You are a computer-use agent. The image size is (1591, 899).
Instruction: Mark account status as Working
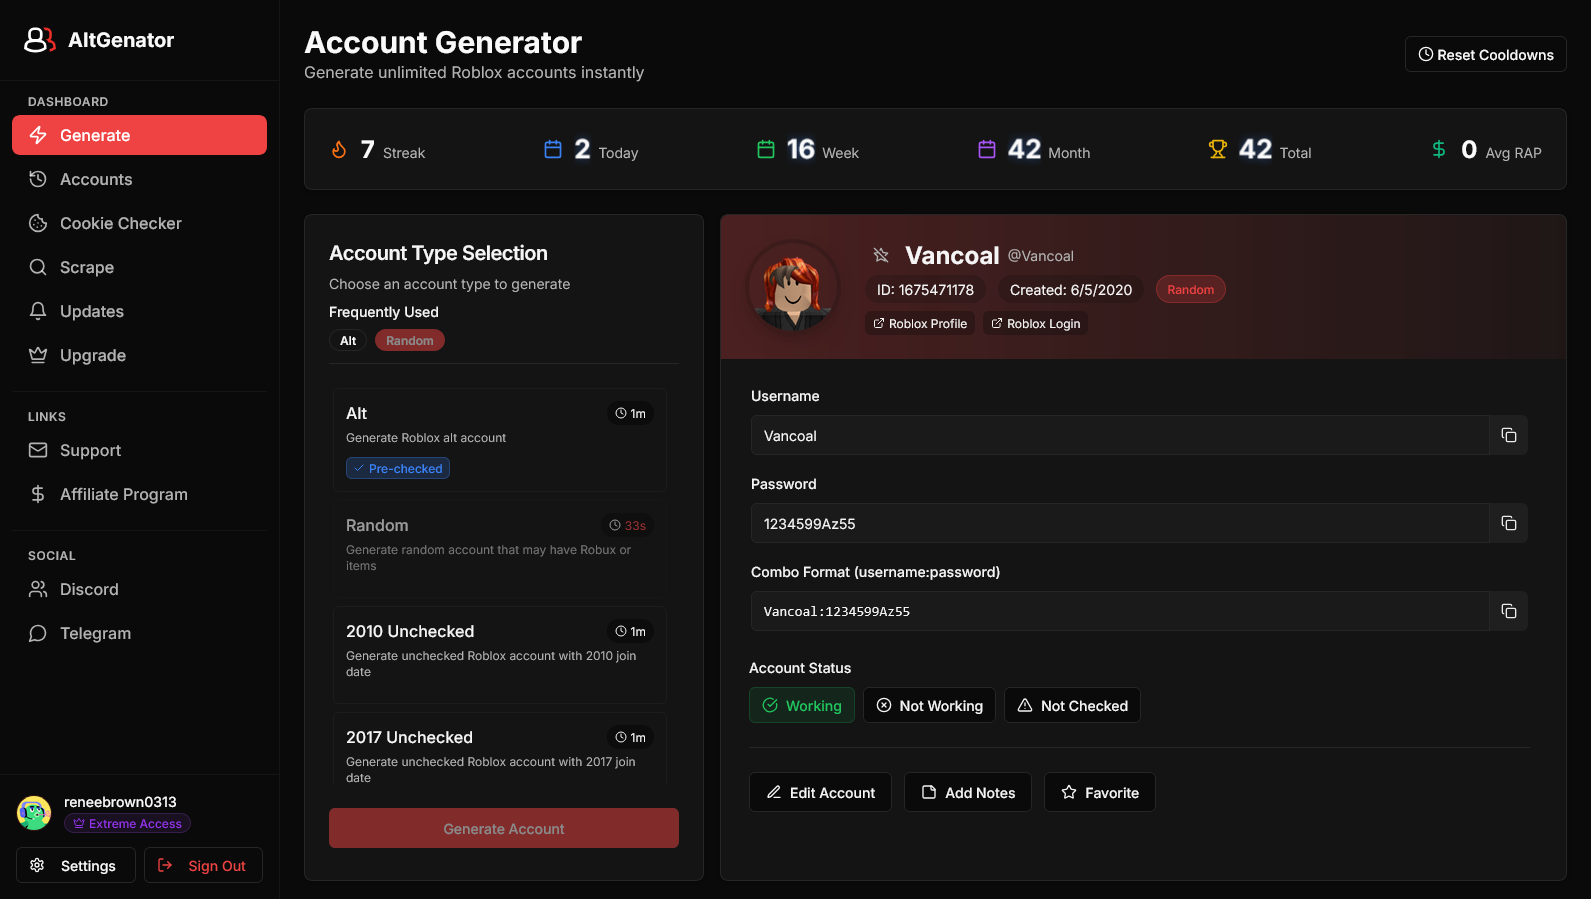point(802,705)
